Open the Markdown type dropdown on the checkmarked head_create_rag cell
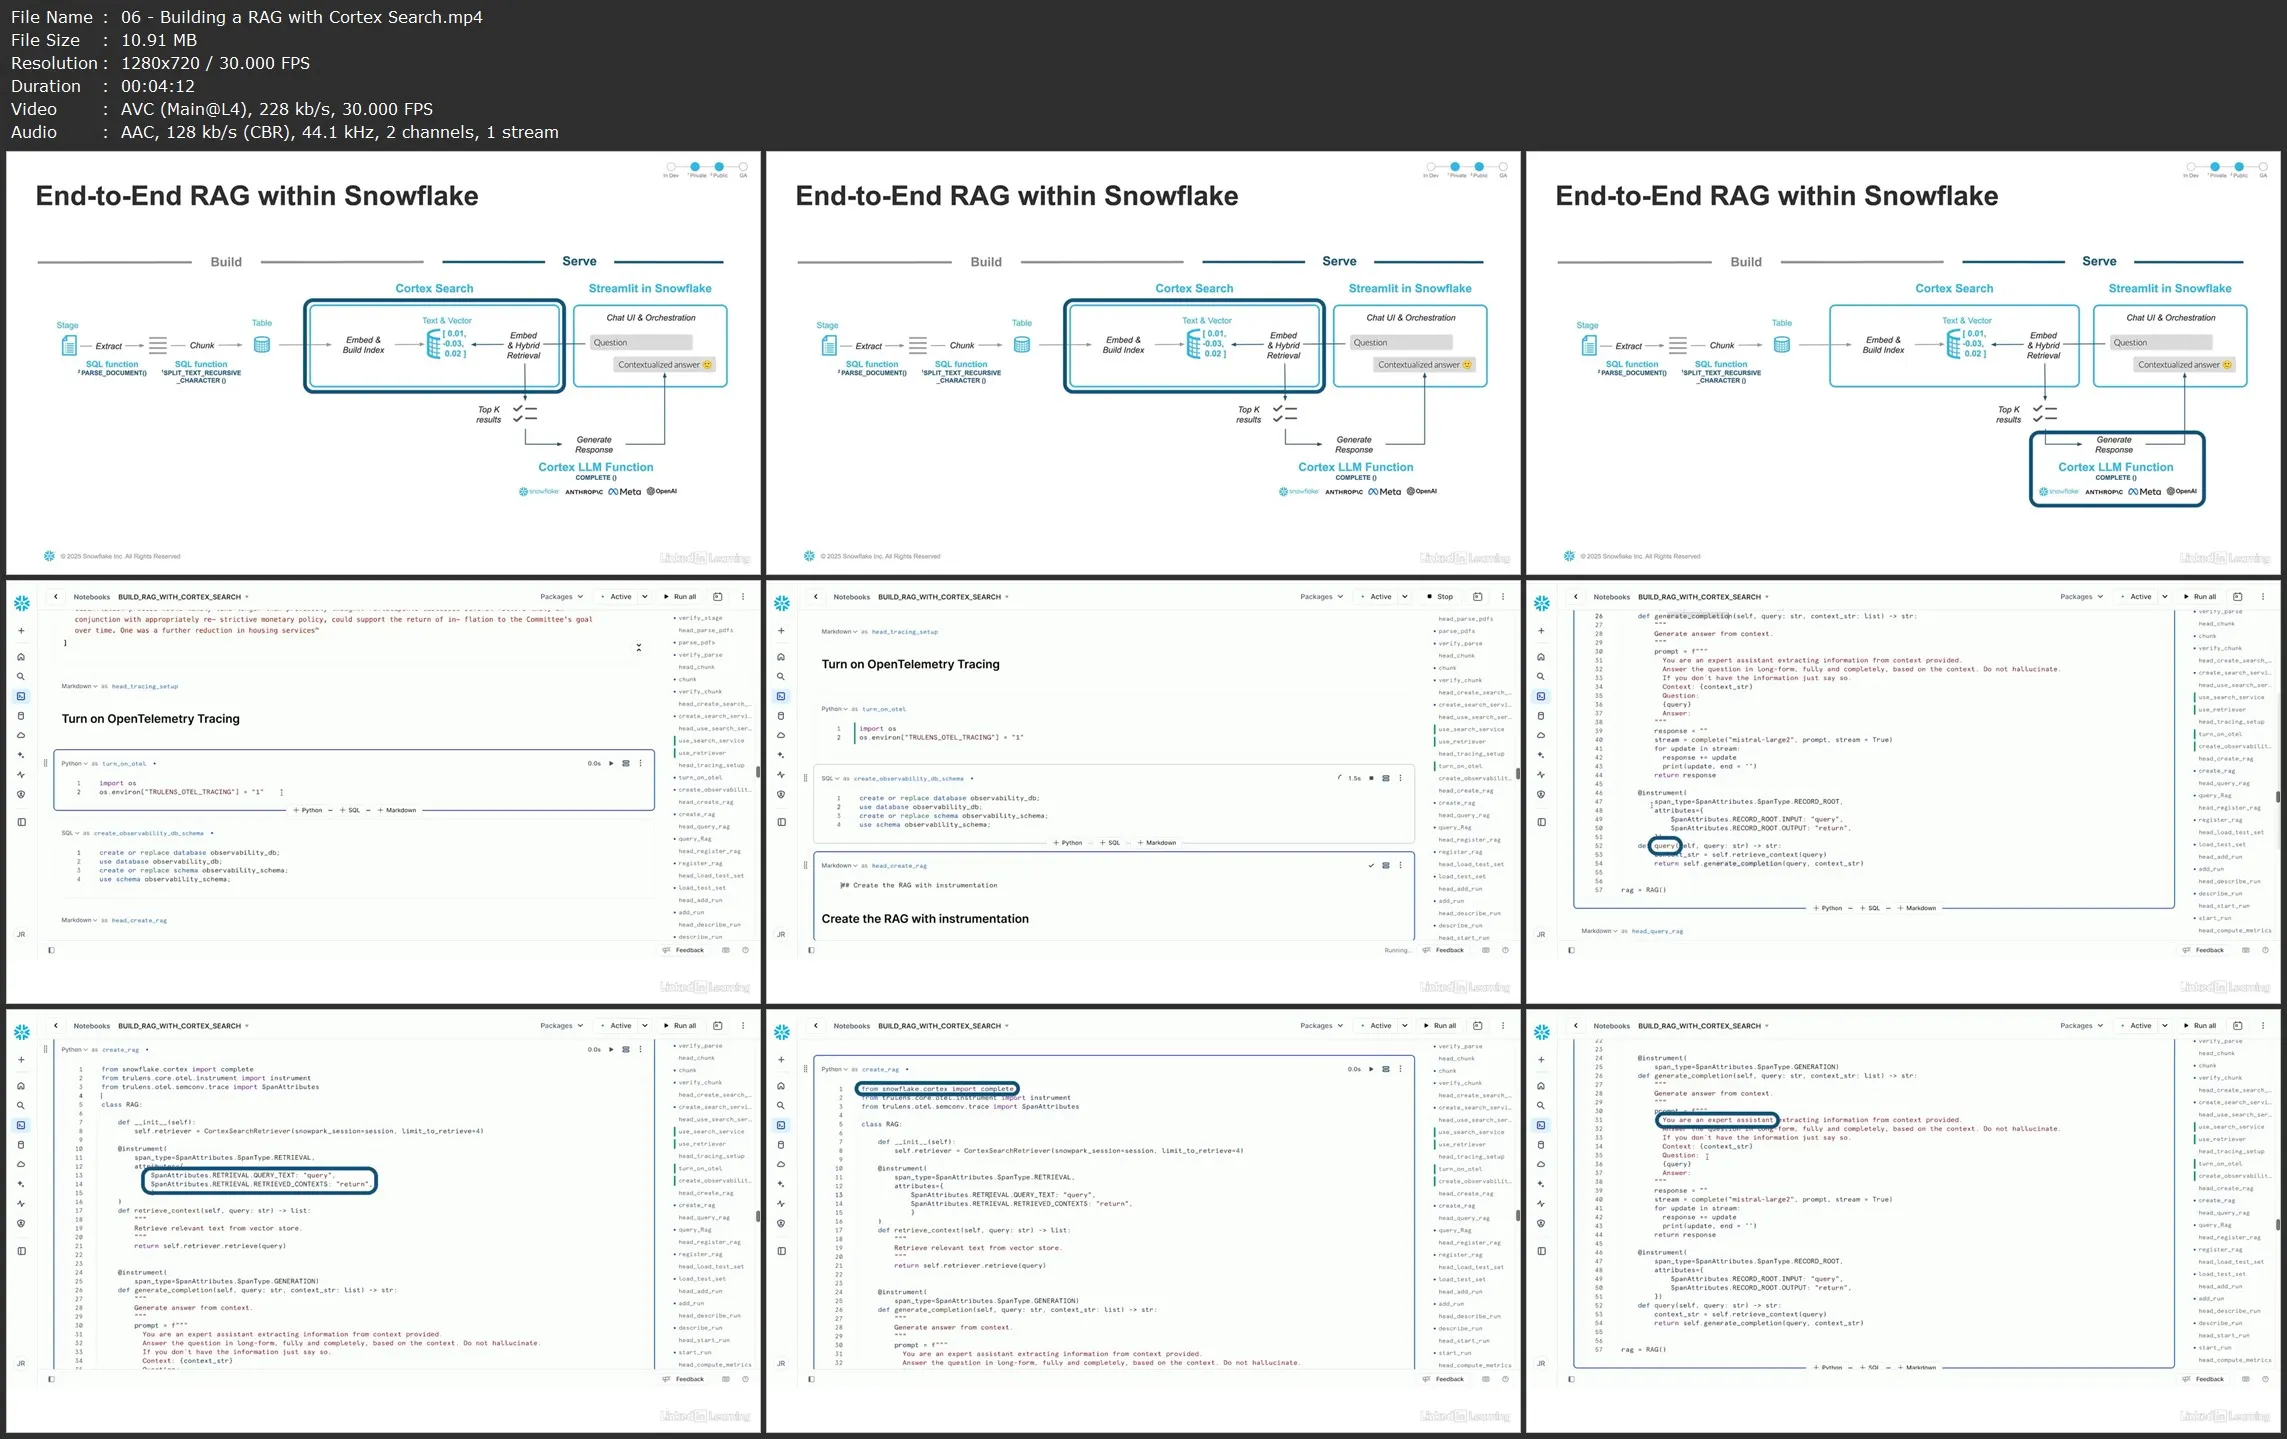 (x=838, y=866)
